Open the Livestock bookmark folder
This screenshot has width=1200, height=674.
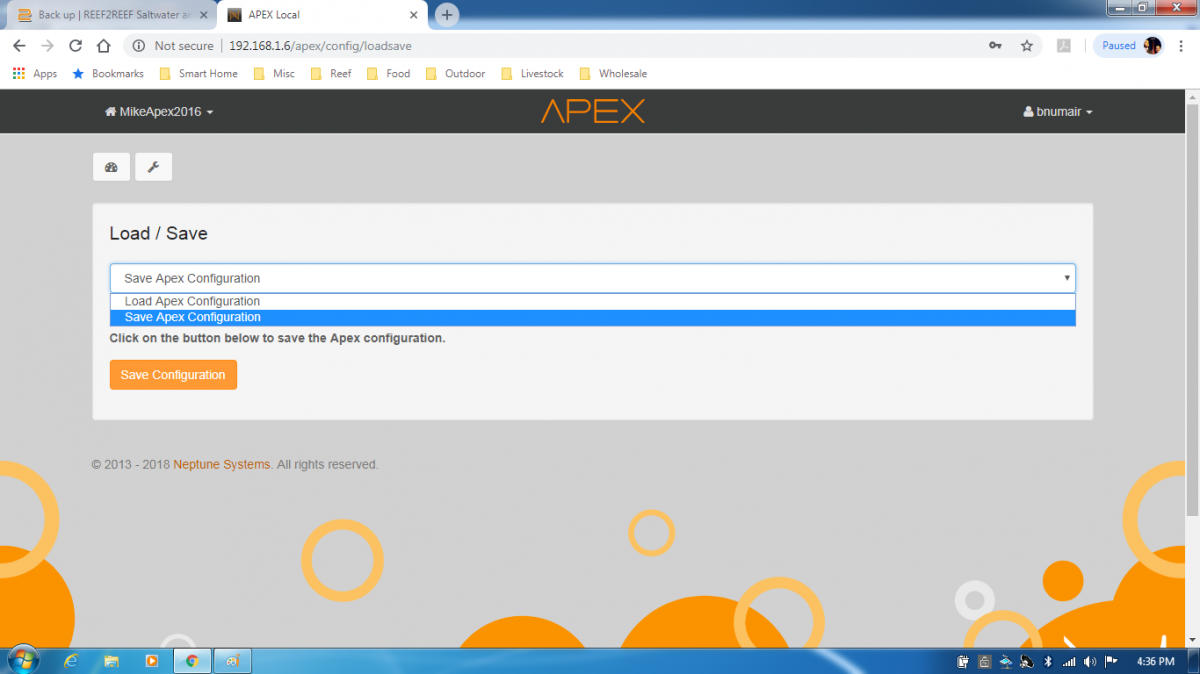(x=532, y=74)
